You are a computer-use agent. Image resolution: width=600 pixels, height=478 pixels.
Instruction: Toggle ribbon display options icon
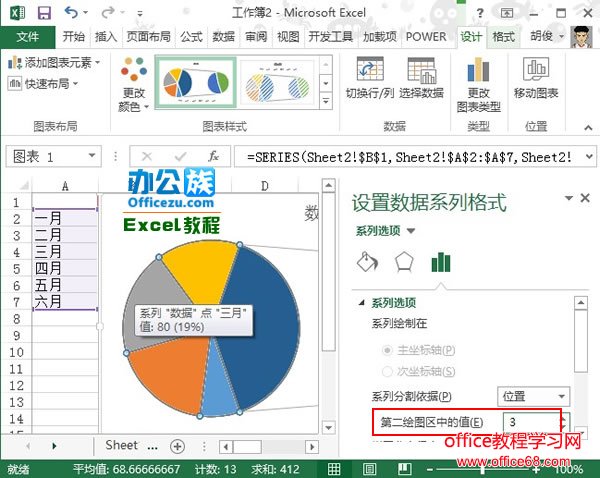click(x=507, y=13)
